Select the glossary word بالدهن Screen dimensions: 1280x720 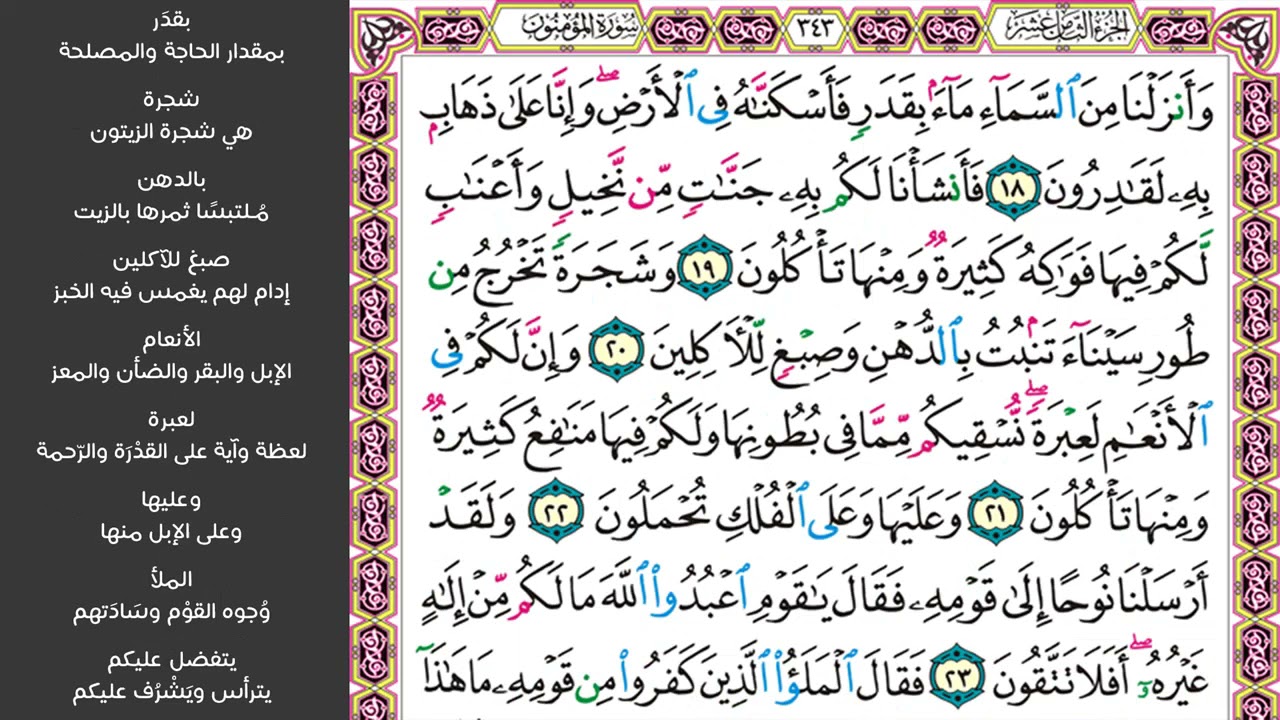coord(173,180)
